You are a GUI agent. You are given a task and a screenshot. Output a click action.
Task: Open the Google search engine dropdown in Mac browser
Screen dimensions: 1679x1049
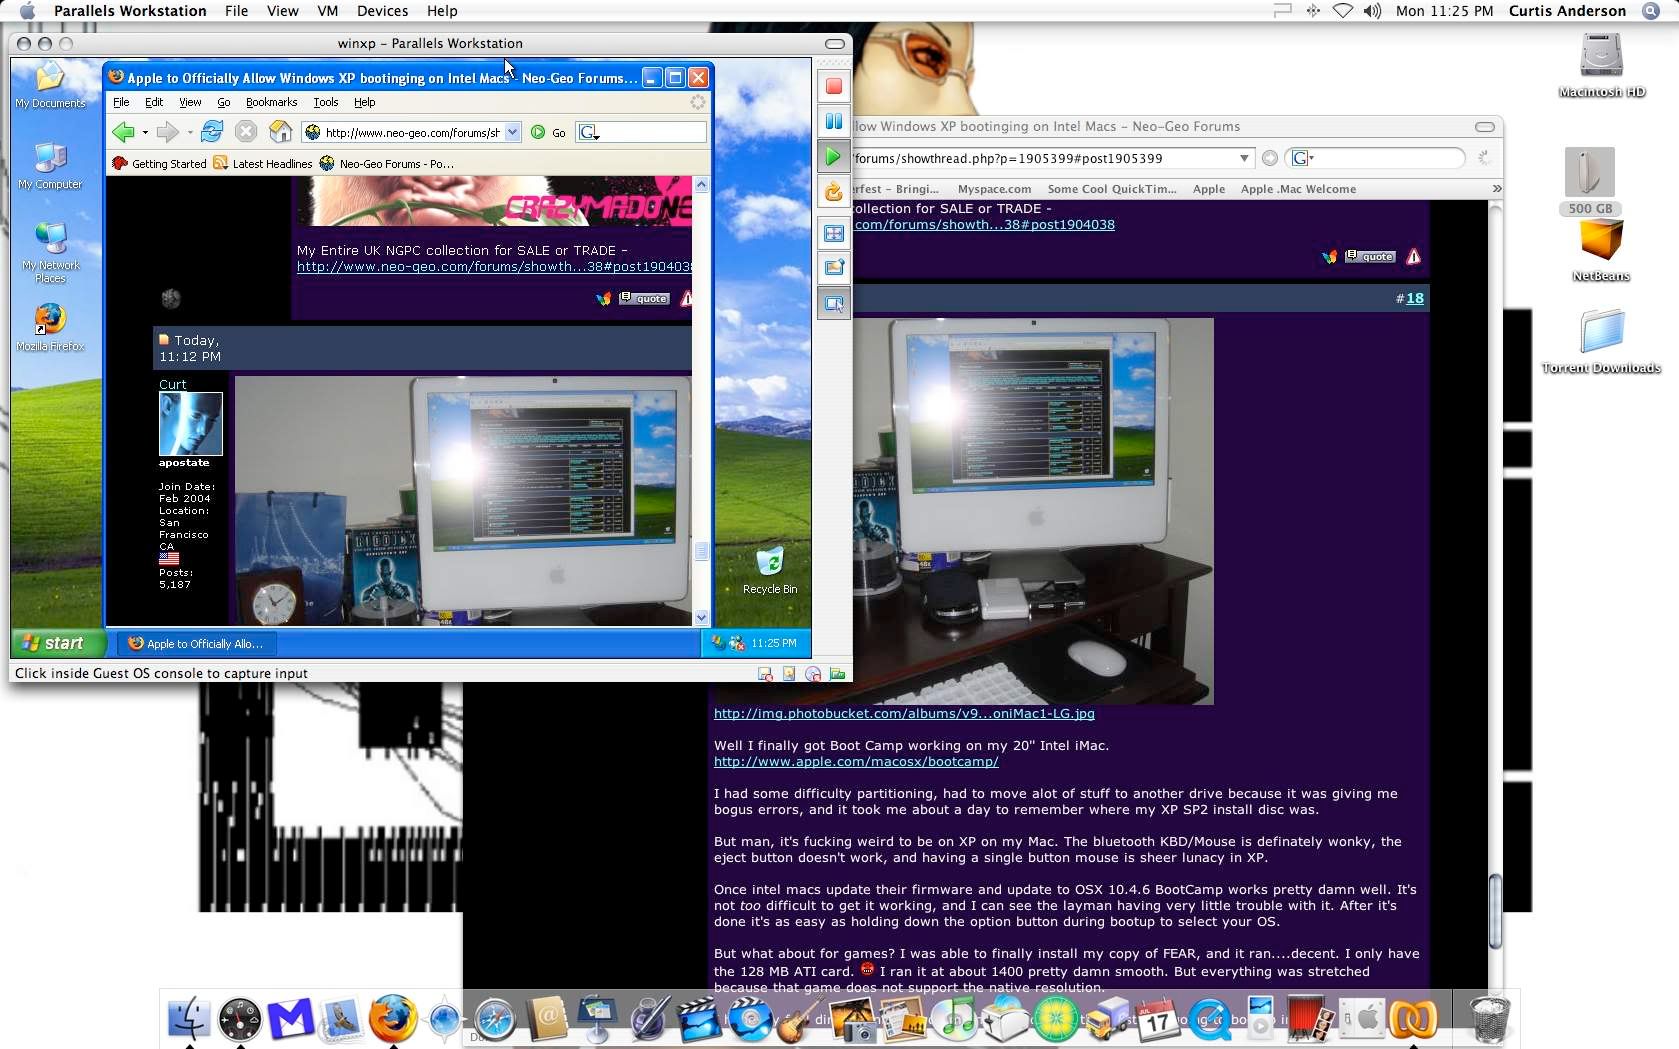pos(1303,158)
